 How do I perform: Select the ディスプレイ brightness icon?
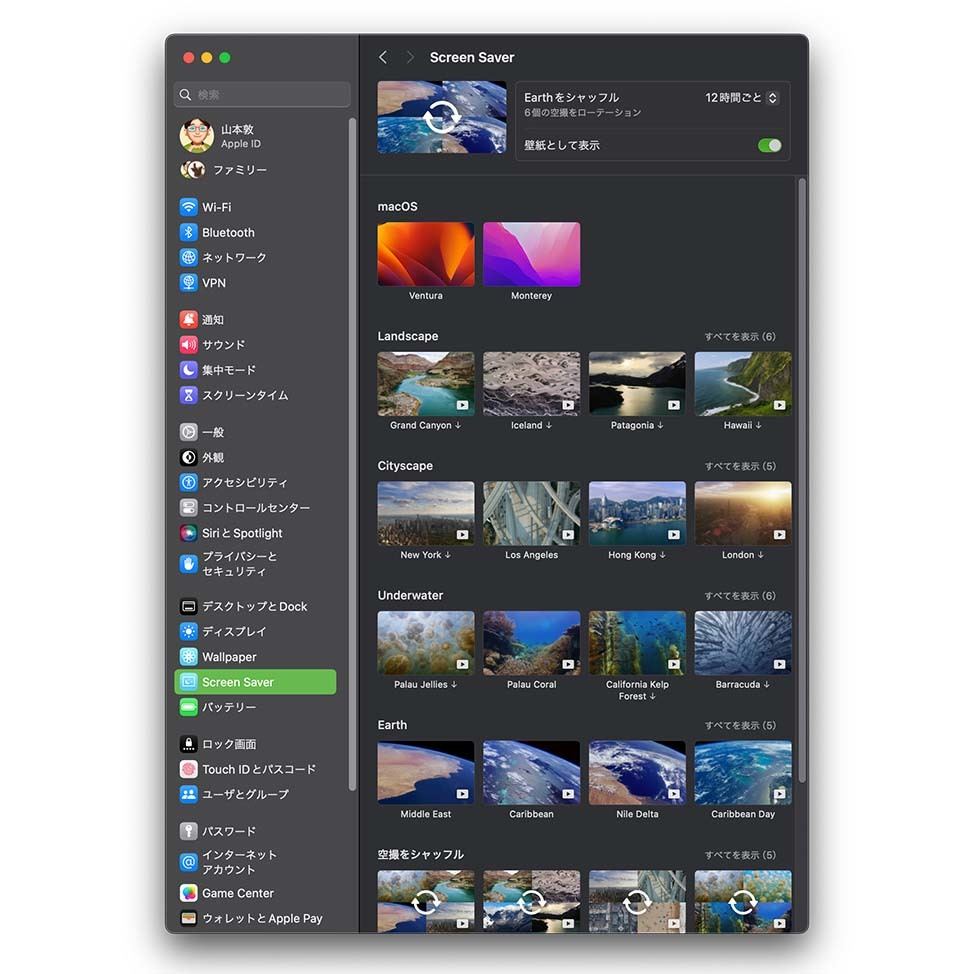[188, 632]
